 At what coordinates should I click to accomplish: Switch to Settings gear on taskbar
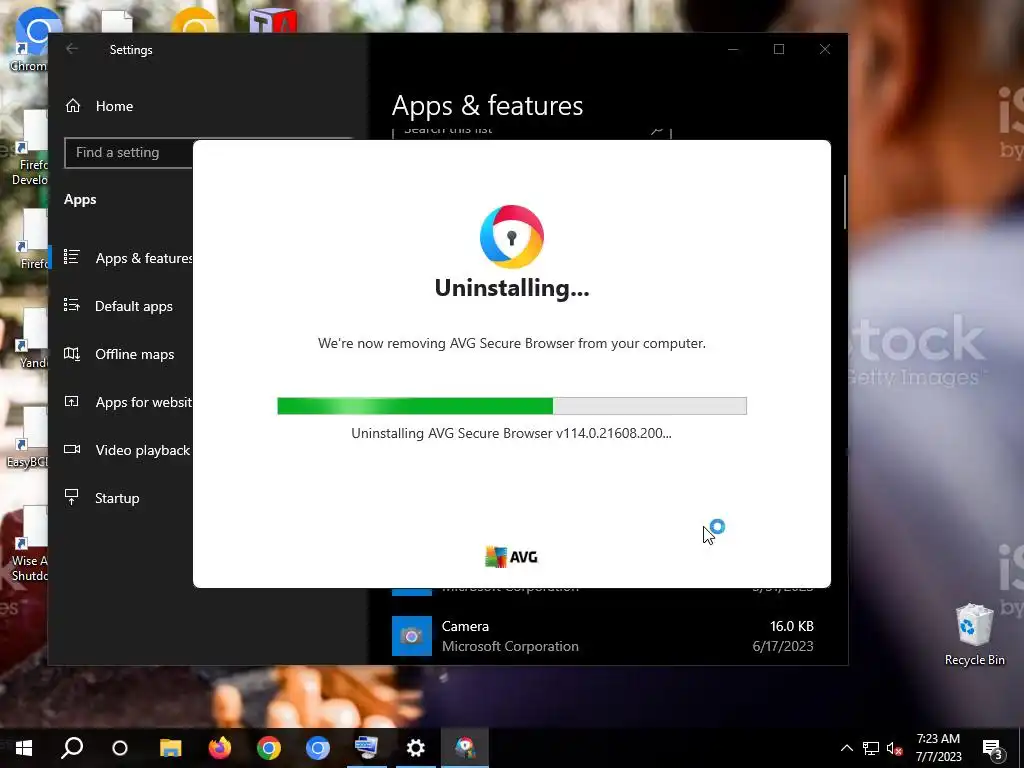coord(415,748)
